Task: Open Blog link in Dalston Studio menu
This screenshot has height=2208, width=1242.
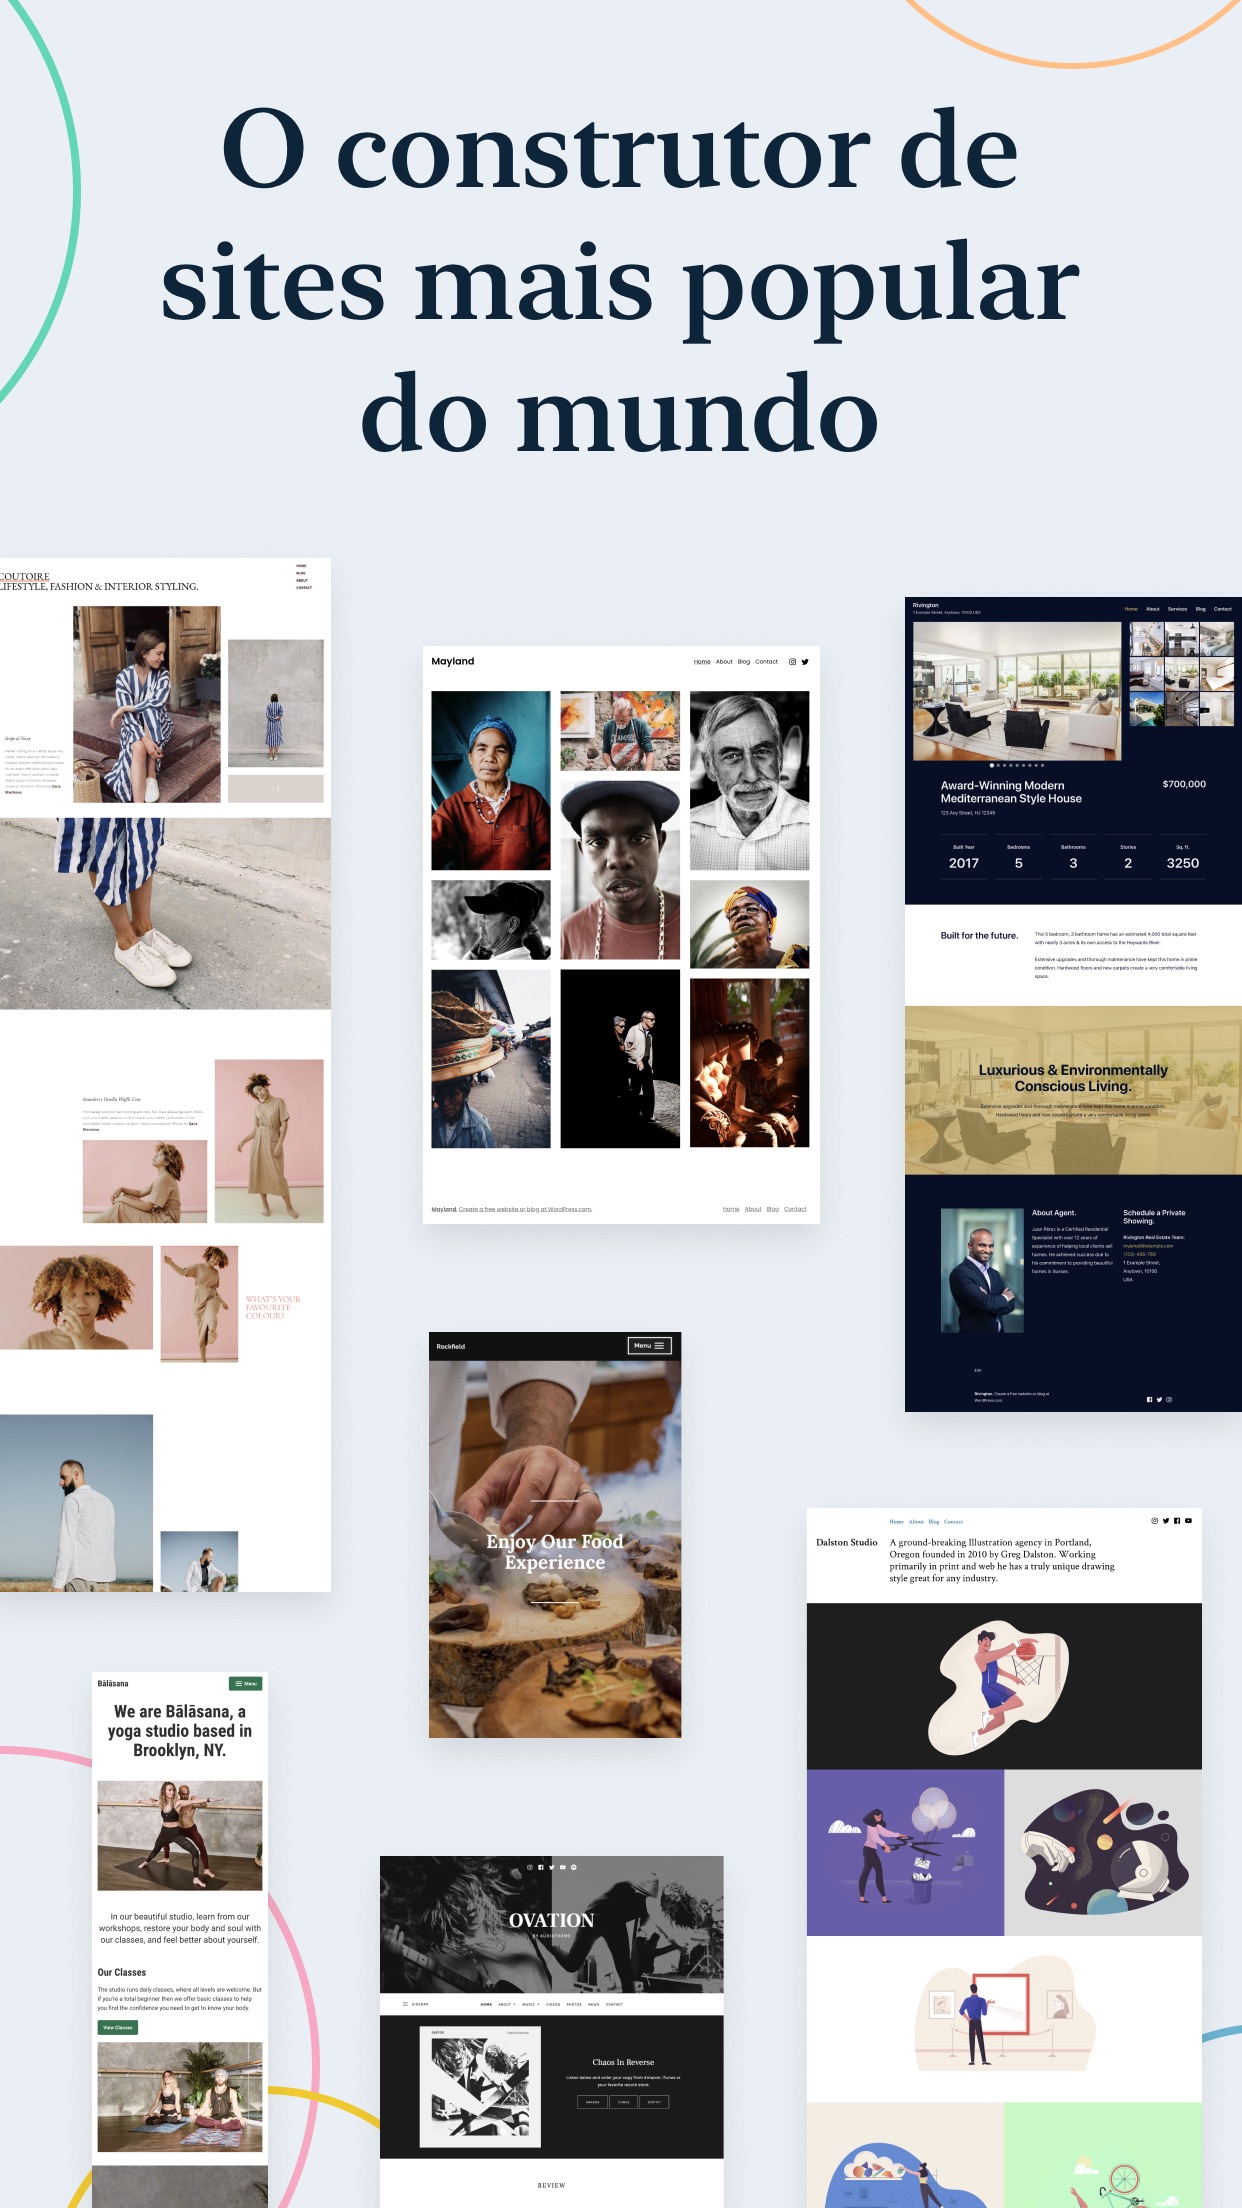Action: 934,1522
